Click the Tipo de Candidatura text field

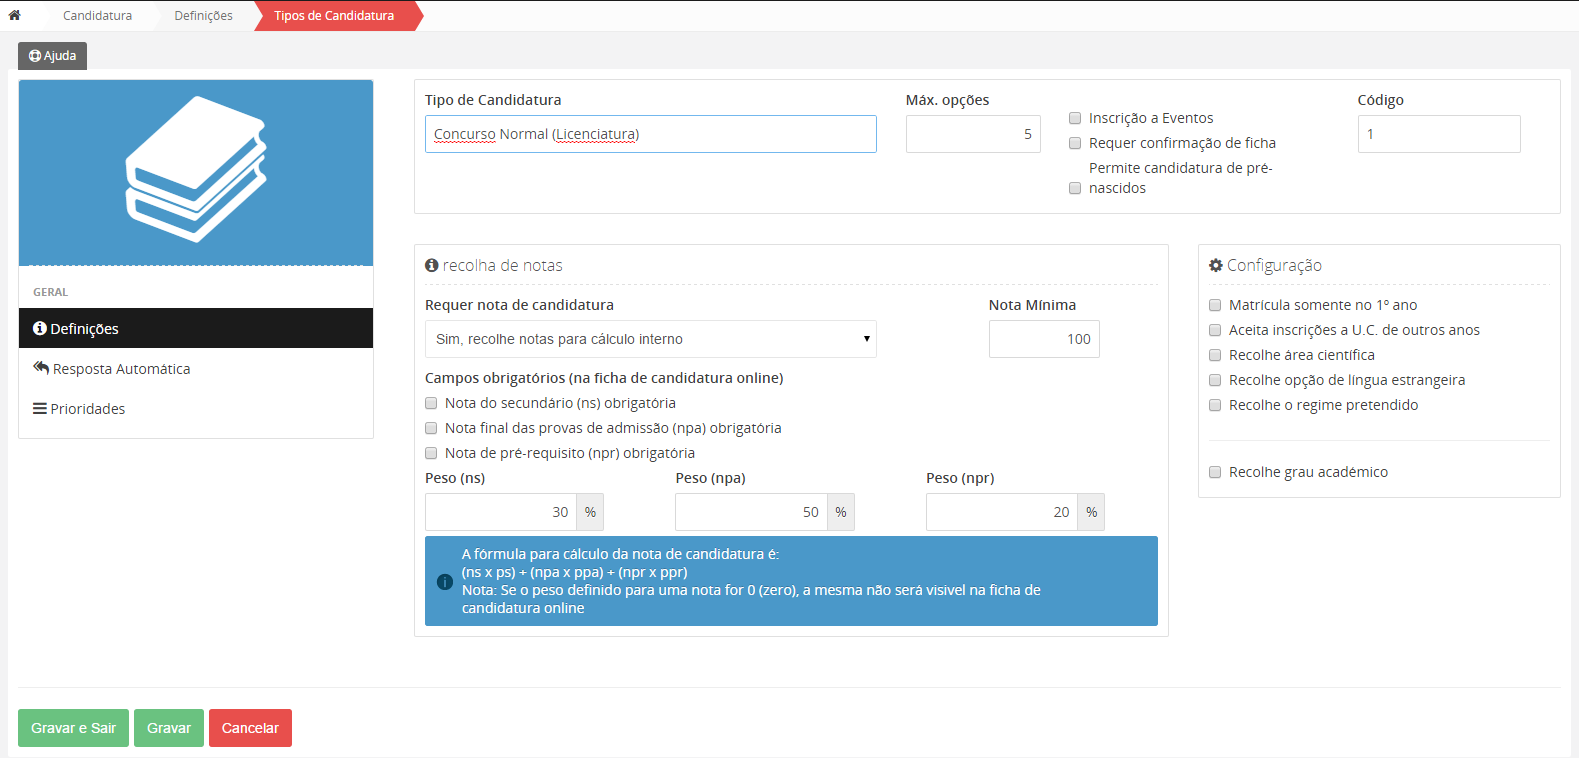point(650,134)
